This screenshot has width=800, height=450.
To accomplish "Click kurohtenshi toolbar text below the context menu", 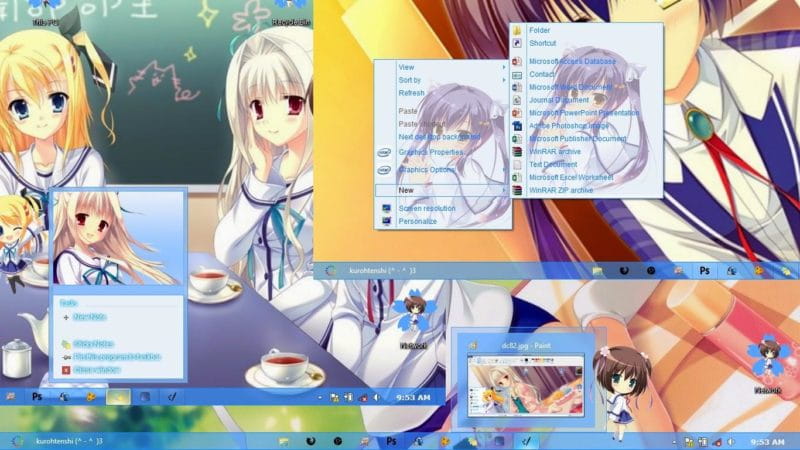I will pyautogui.click(x=382, y=270).
